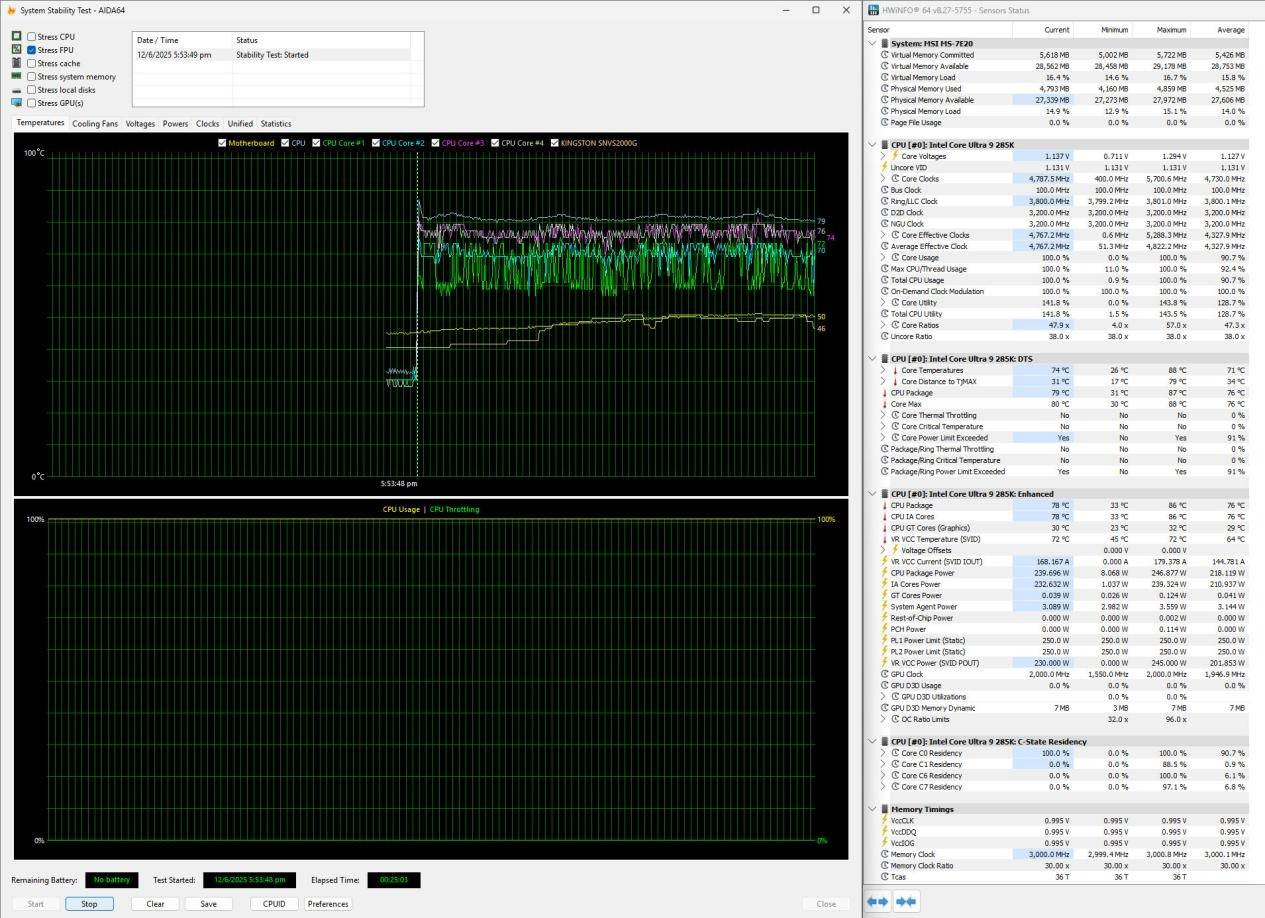The width and height of the screenshot is (1265, 918).
Task: Enable the Stress CPU checkbox
Action: (32, 37)
